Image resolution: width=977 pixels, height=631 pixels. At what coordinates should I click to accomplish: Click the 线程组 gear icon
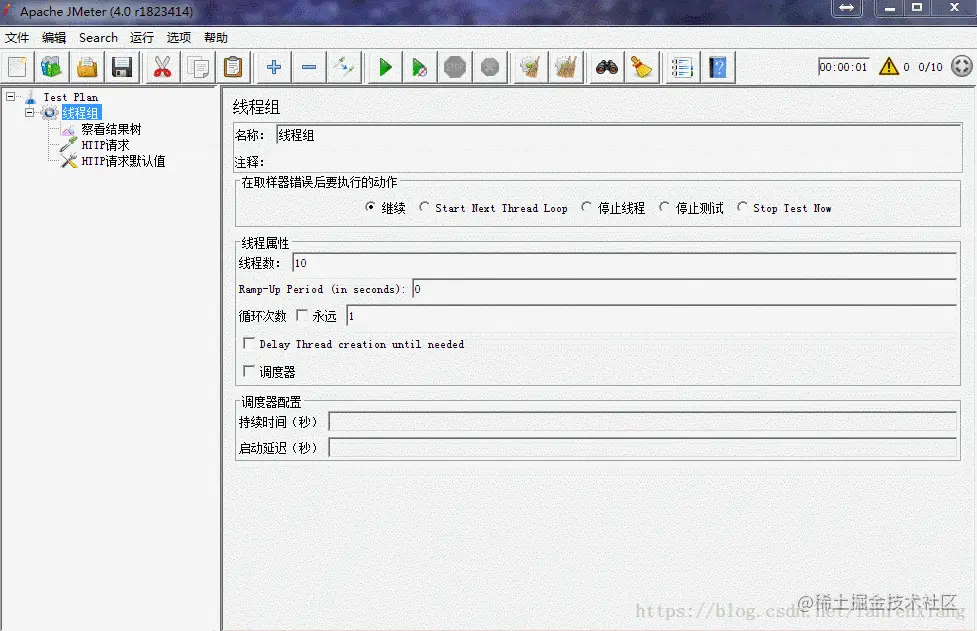point(50,113)
